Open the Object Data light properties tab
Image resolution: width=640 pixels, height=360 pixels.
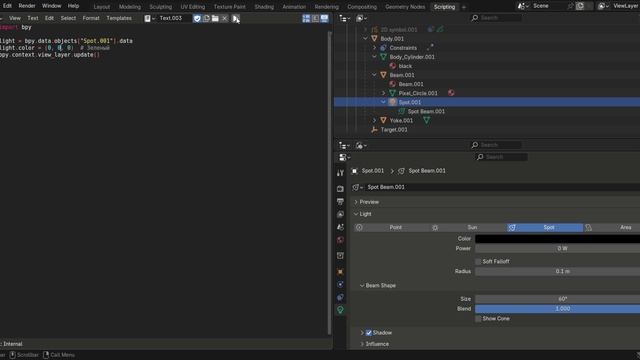coord(340,310)
